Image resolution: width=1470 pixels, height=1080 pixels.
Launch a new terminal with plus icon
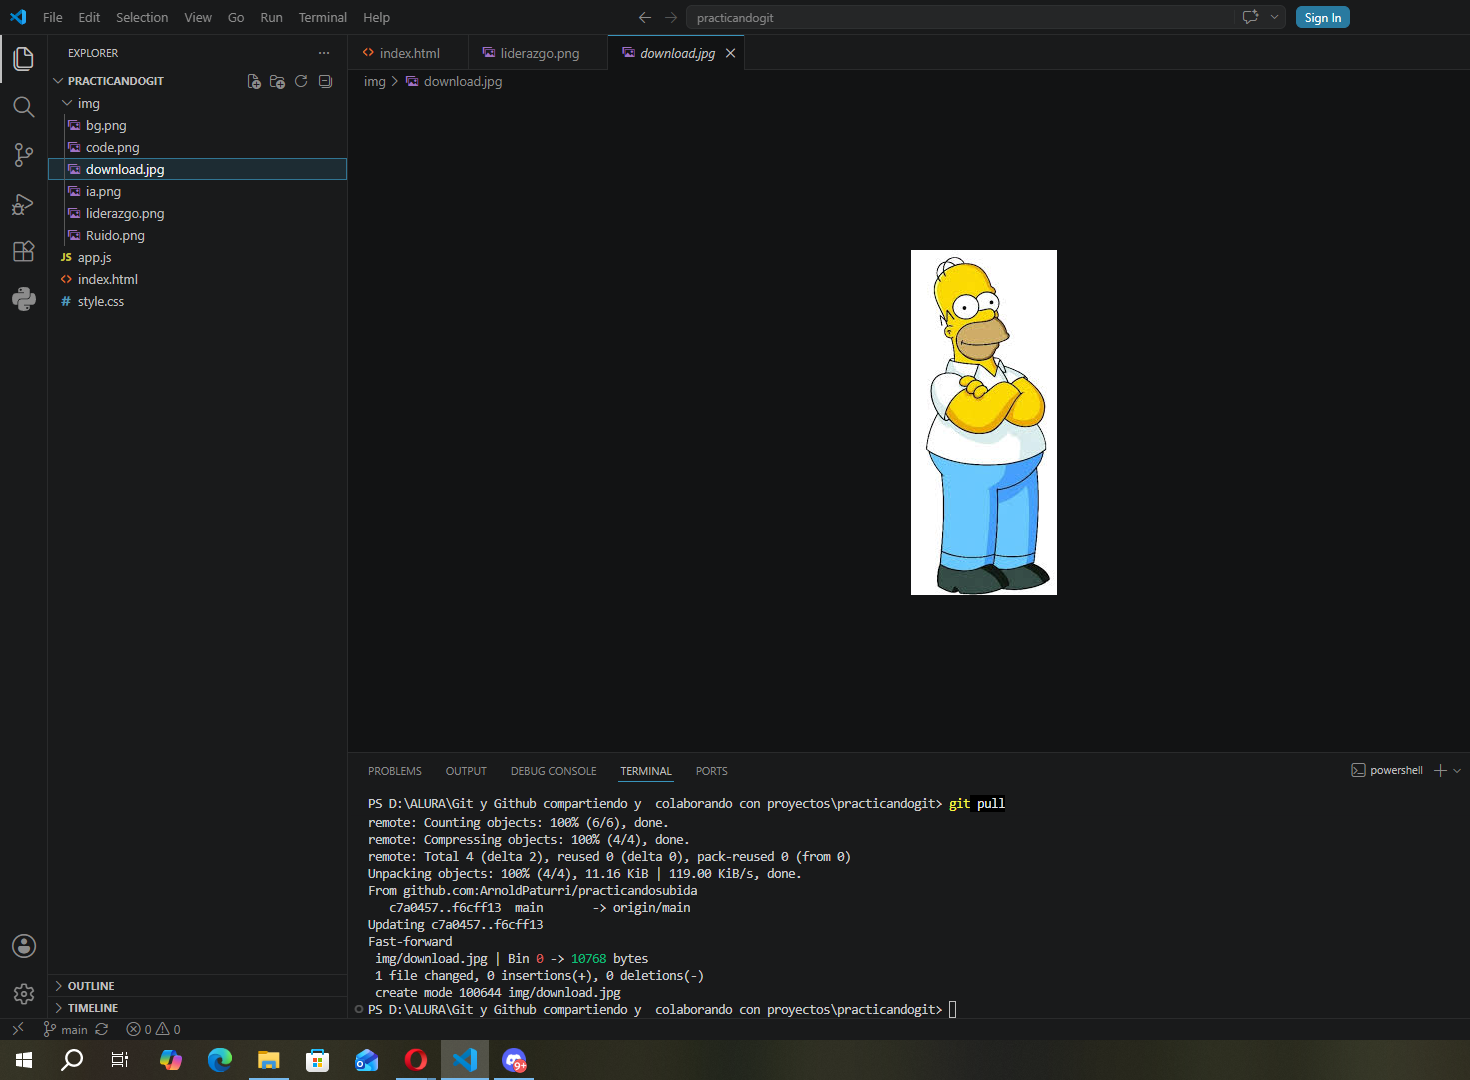(1440, 770)
